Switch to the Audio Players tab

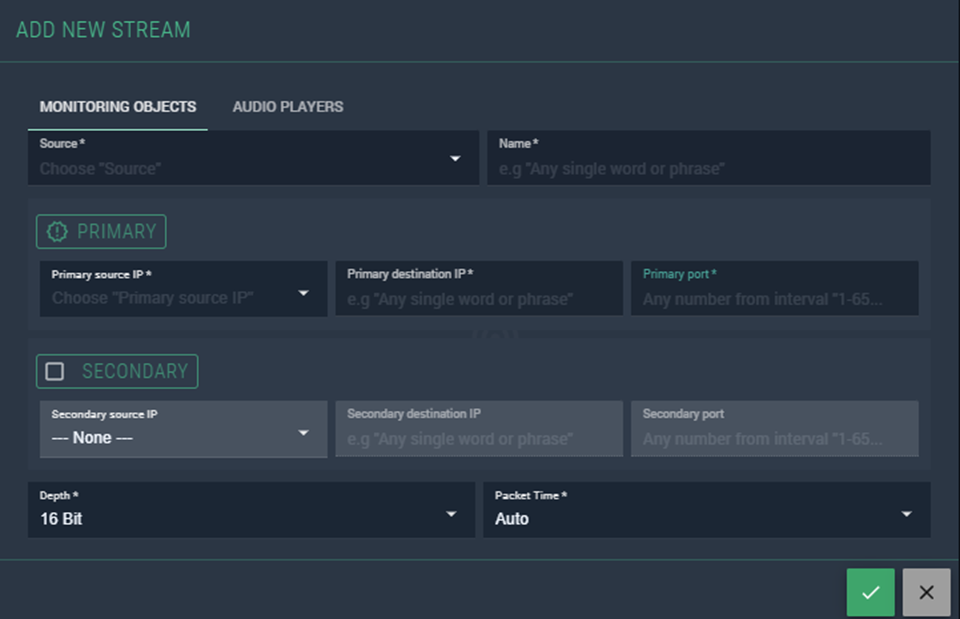tap(288, 107)
